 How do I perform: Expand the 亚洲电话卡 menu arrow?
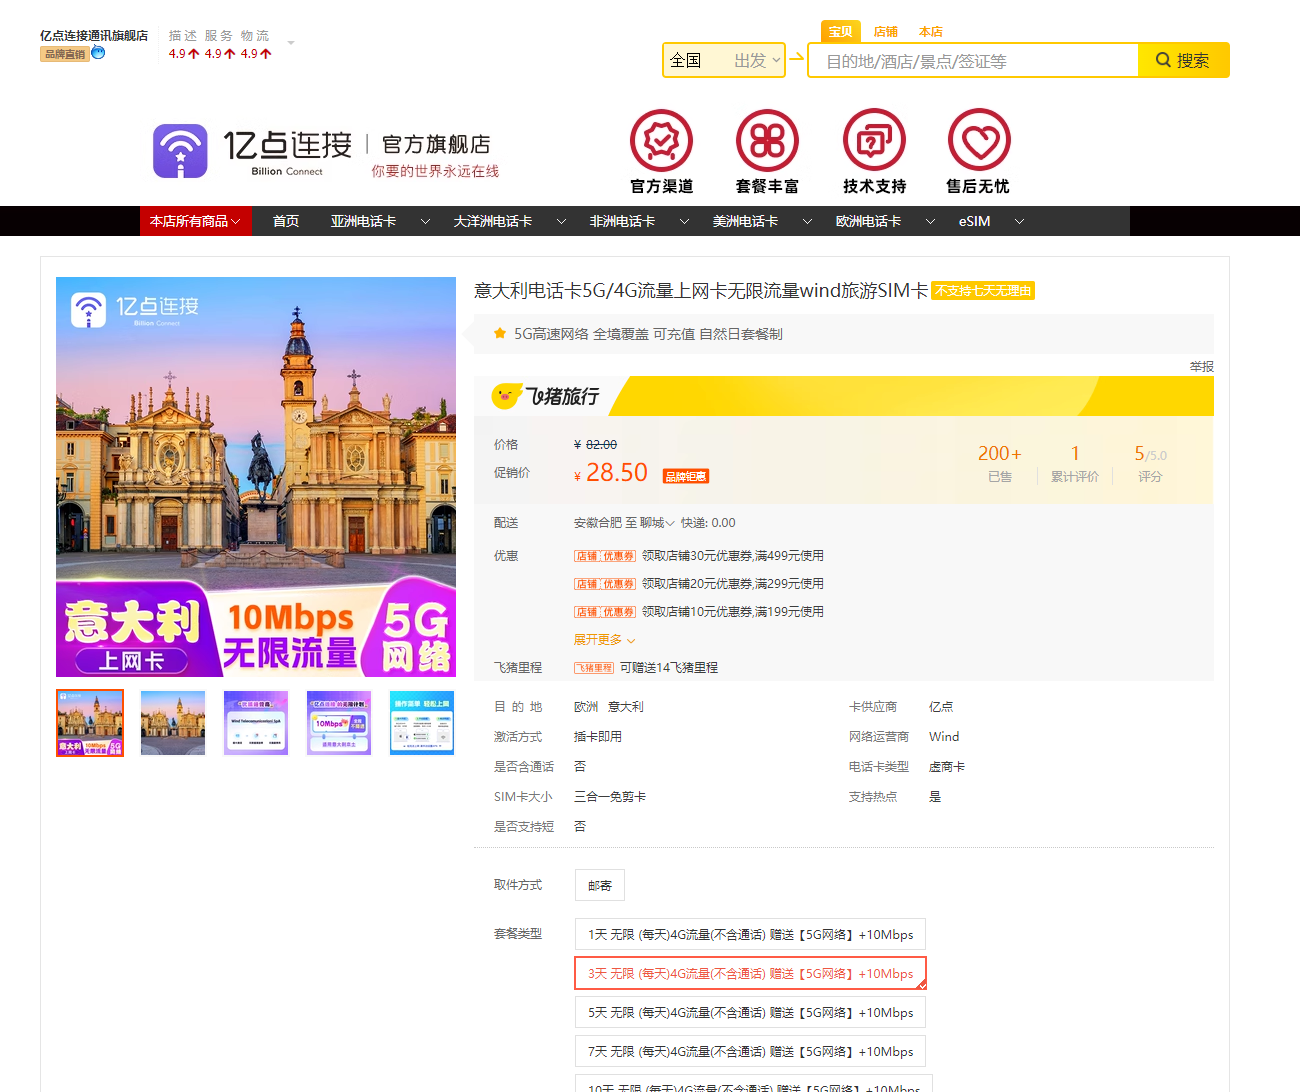(x=425, y=221)
